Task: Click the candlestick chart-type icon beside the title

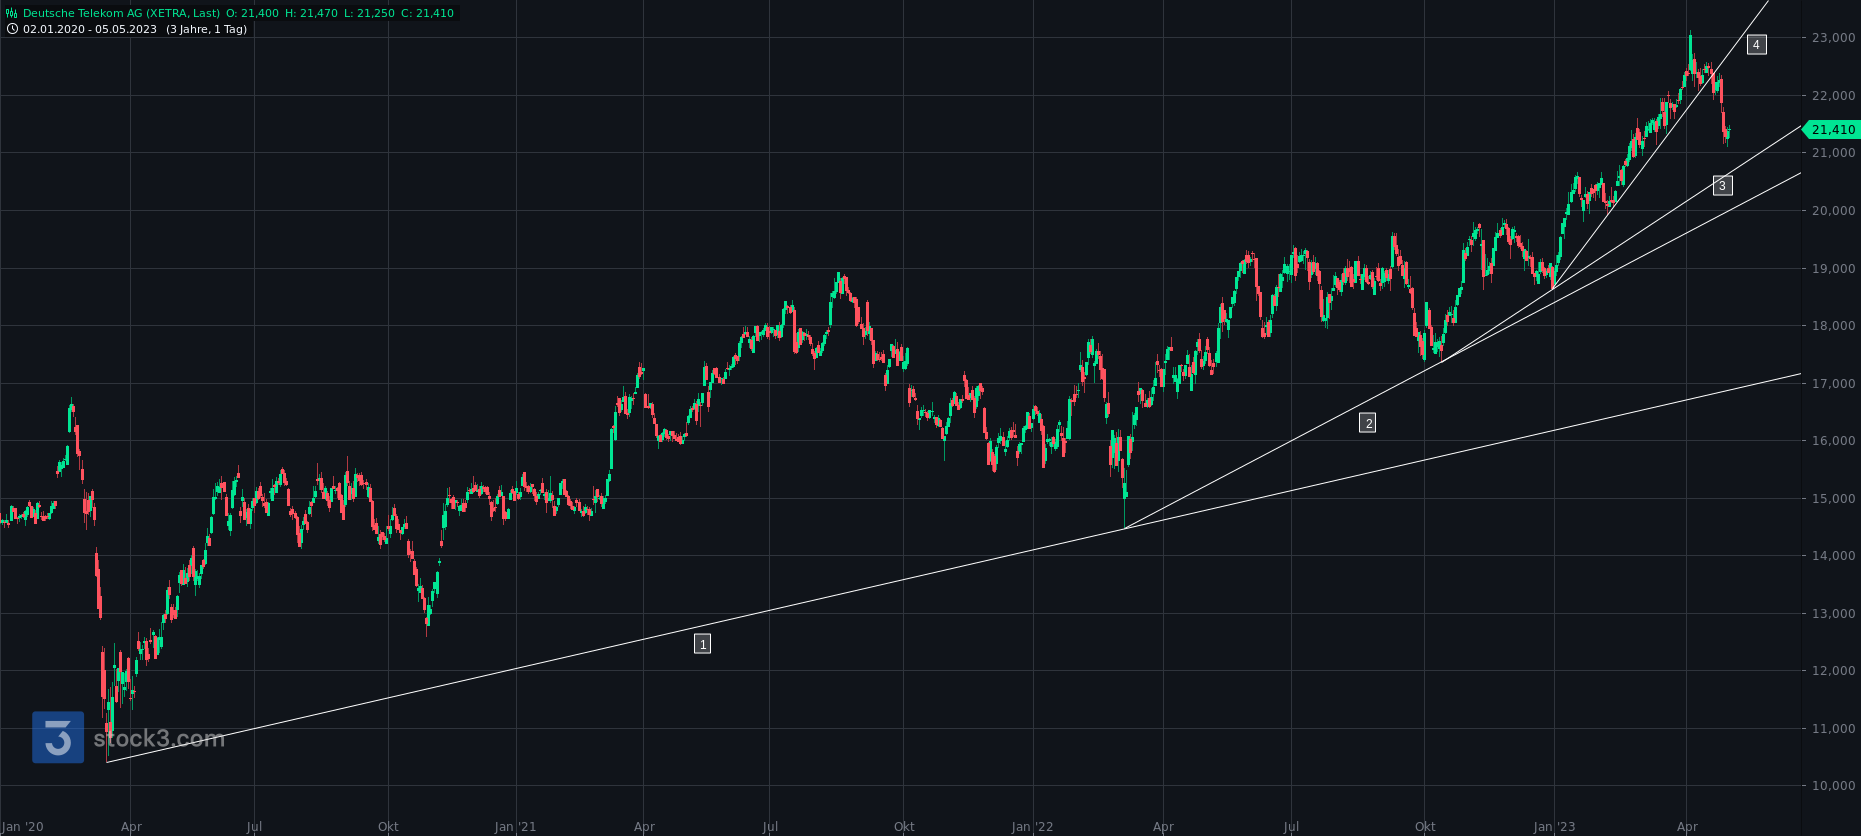Action: click(12, 13)
